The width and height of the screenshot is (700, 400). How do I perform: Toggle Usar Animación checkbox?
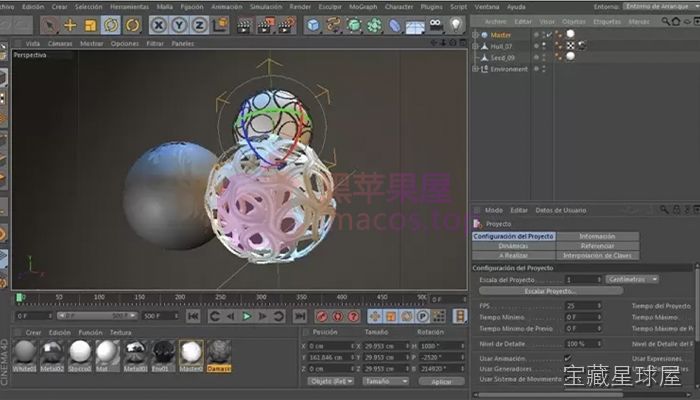coord(567,358)
